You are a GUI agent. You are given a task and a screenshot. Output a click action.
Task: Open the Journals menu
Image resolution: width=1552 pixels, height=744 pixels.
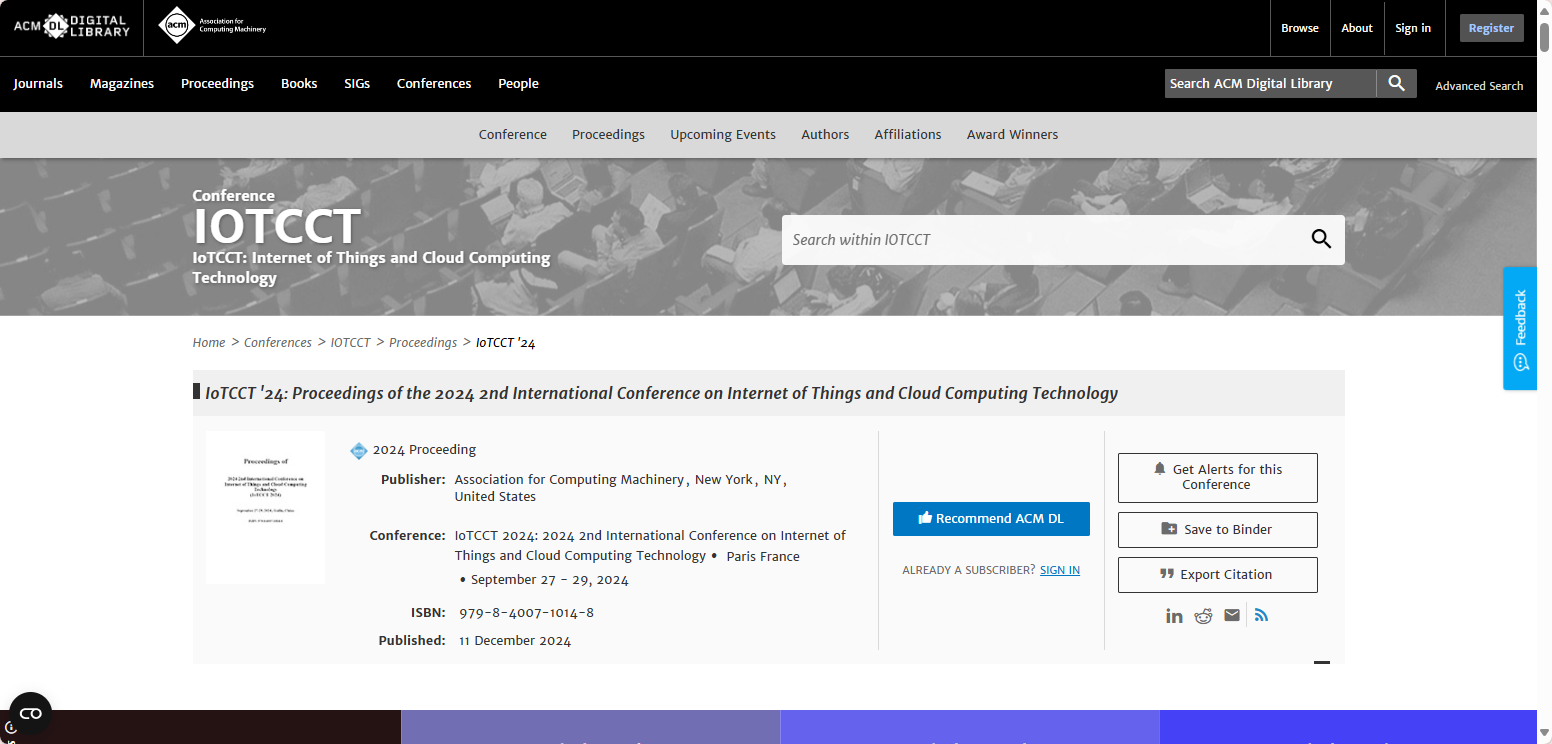point(38,84)
